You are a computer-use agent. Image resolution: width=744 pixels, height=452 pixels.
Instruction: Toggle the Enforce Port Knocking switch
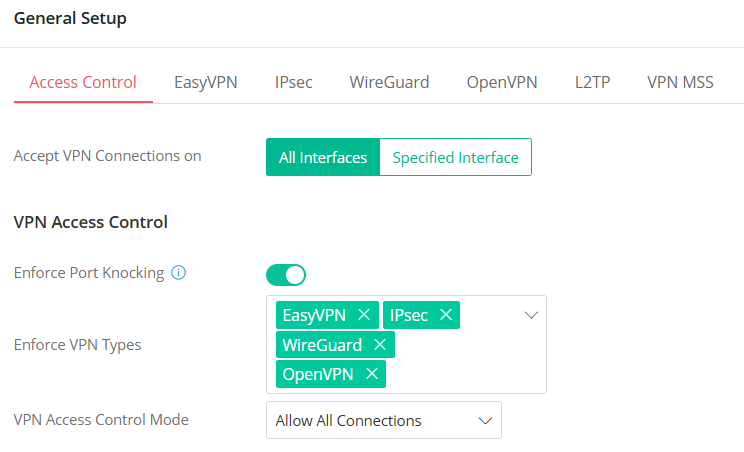(x=286, y=274)
